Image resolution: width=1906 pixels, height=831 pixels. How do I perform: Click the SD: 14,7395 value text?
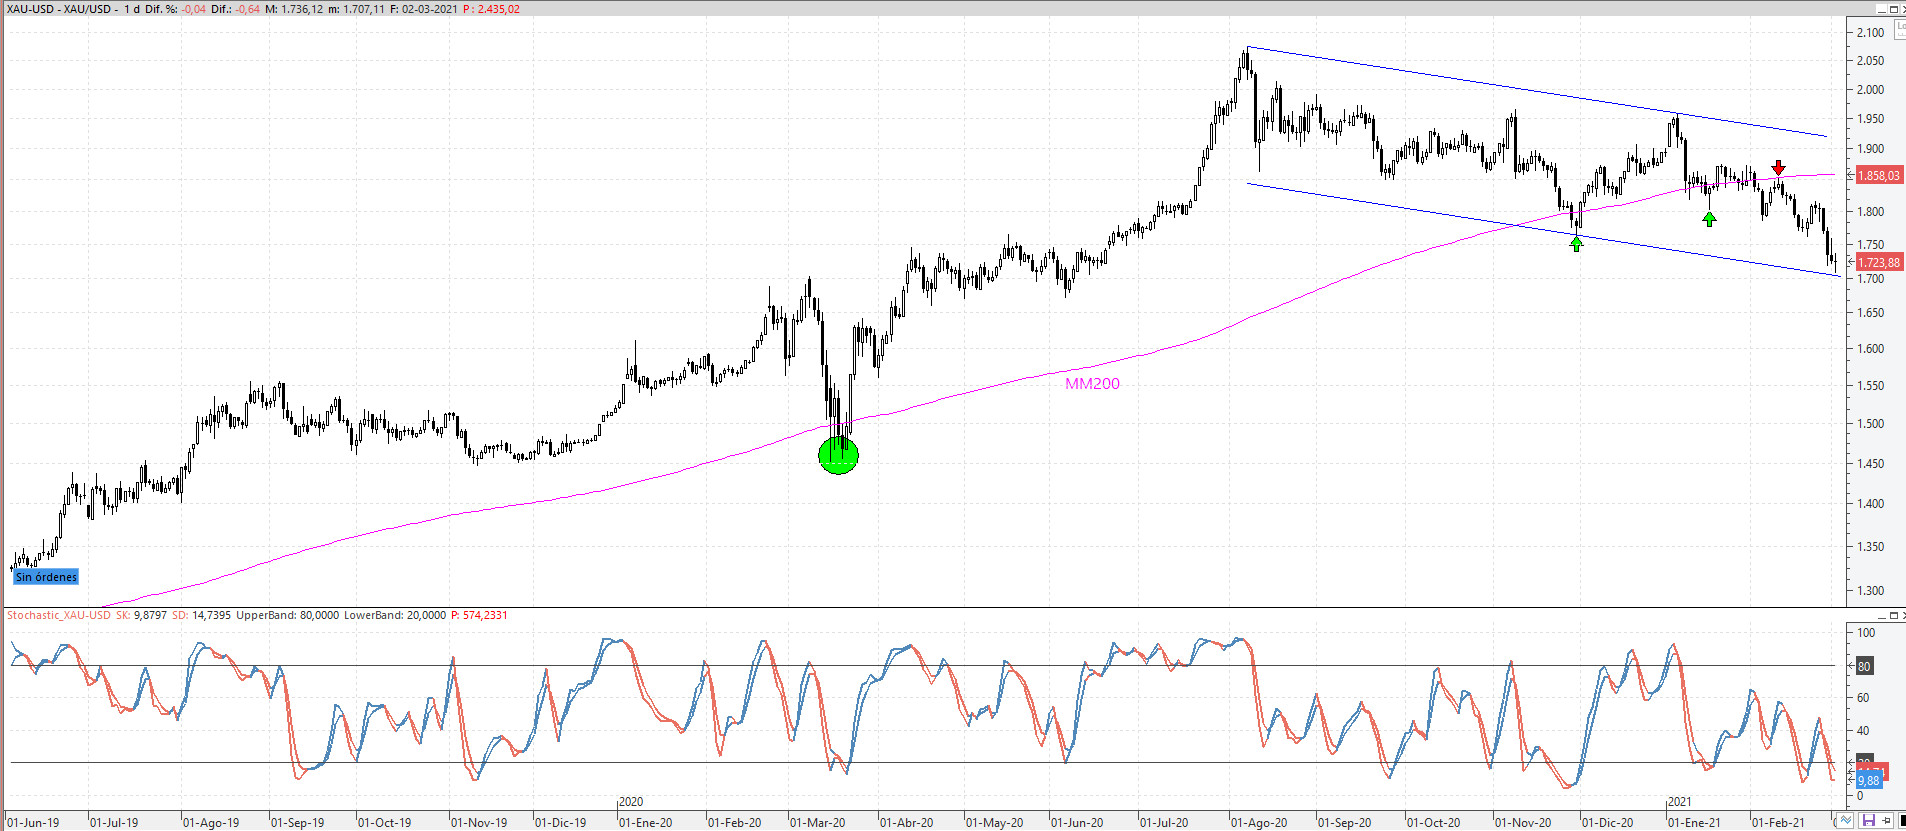pyautogui.click(x=201, y=615)
